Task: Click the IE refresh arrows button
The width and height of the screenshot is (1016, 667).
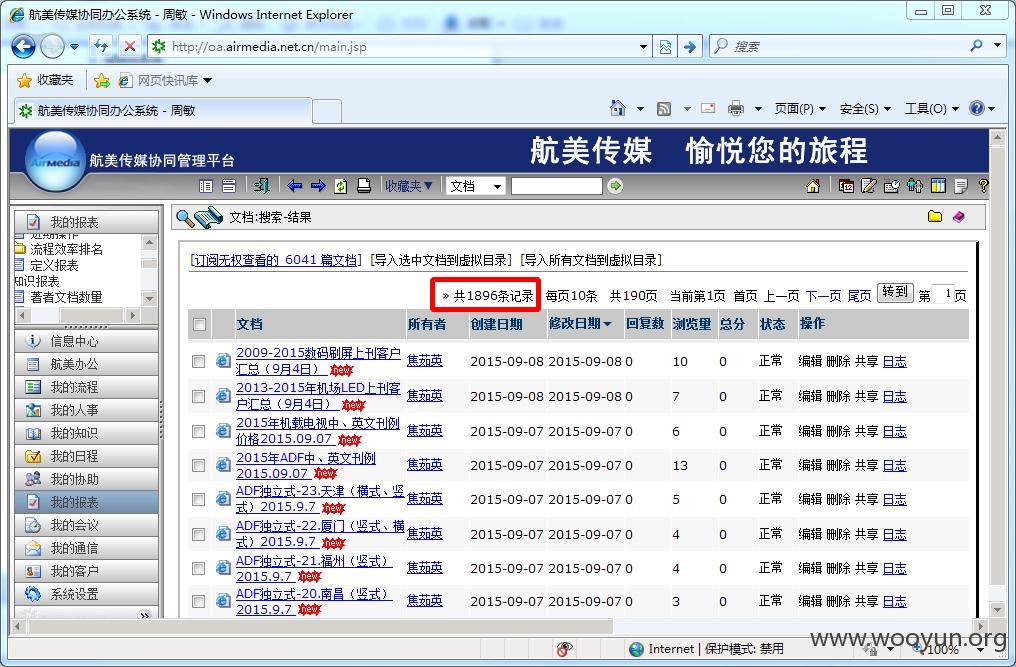Action: click(x=102, y=47)
